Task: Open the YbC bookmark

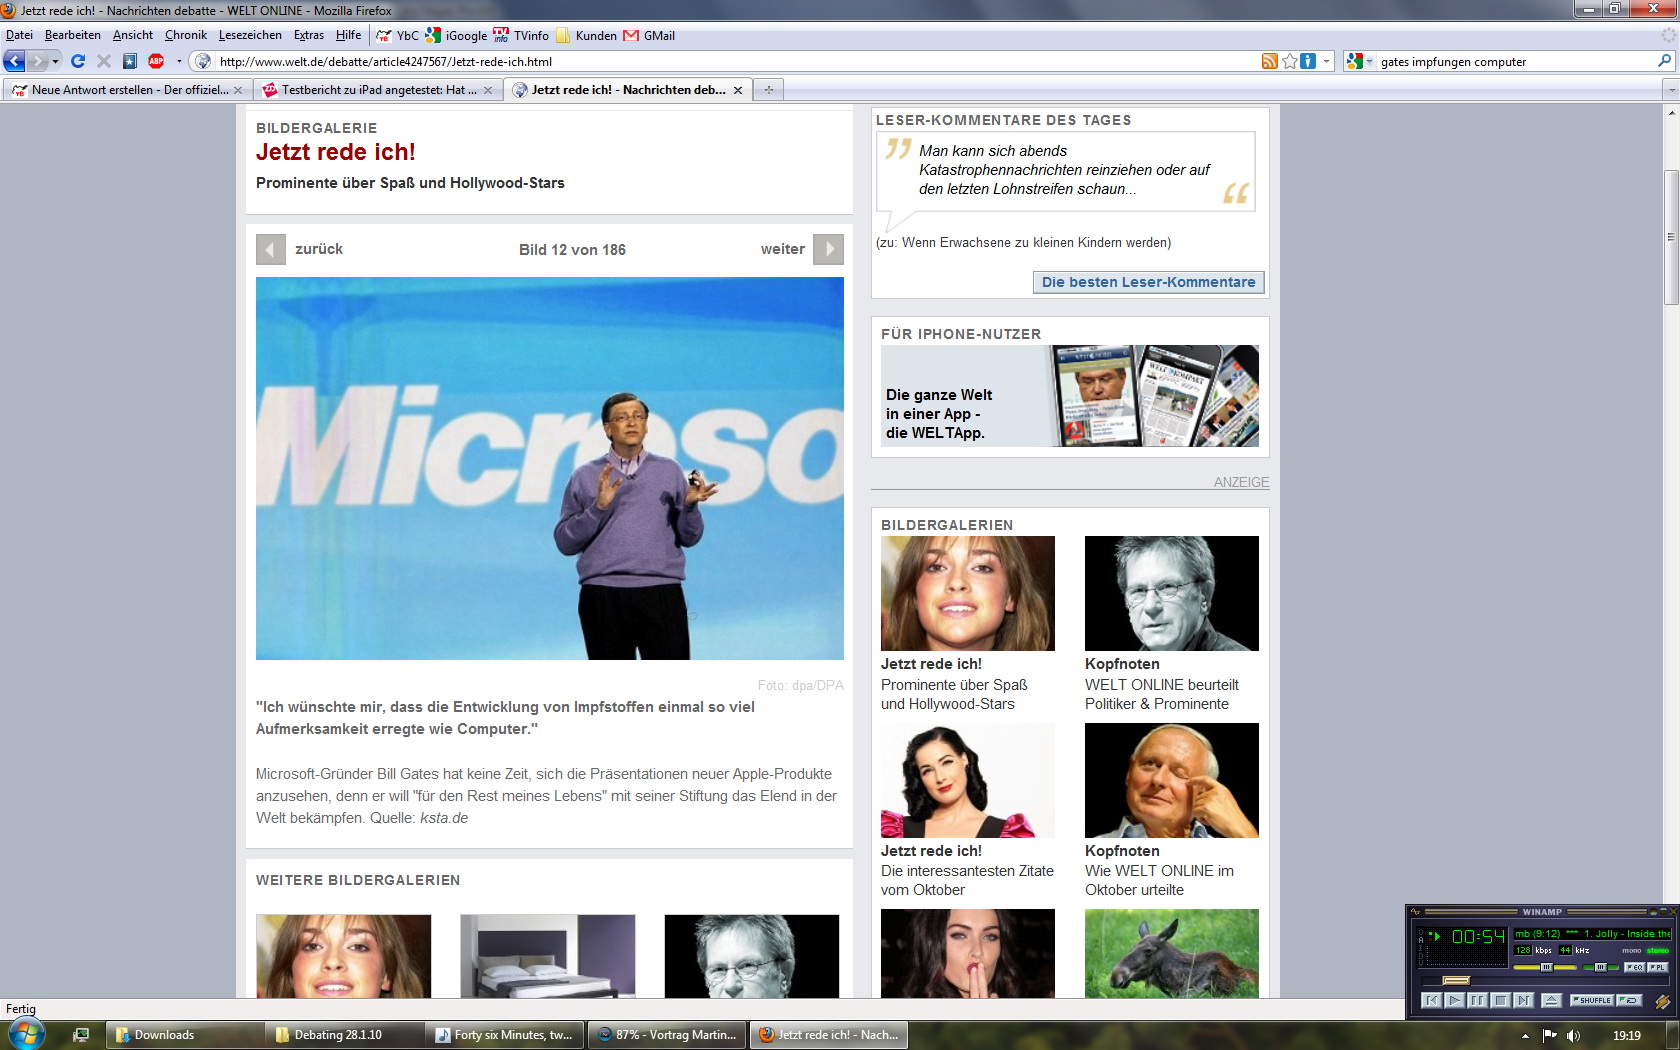Action: click(398, 35)
